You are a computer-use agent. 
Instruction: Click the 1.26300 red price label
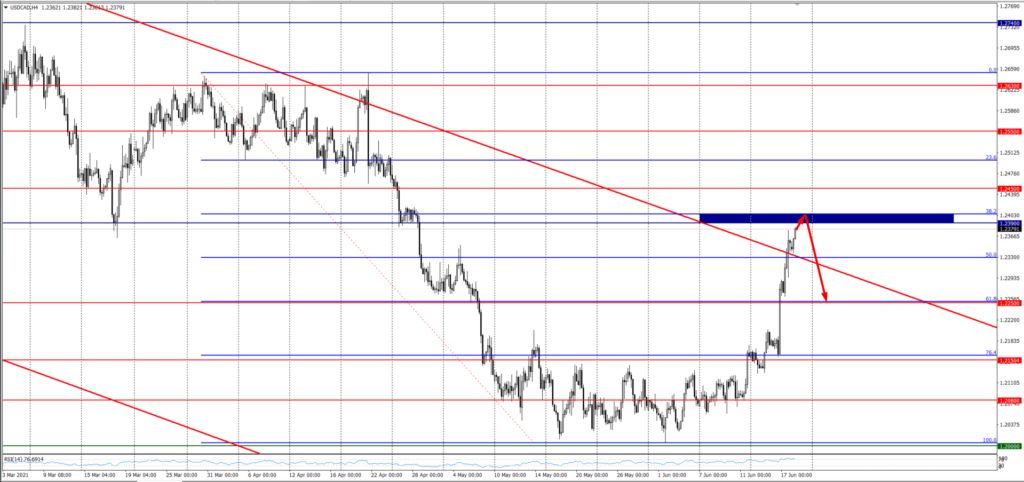(x=1008, y=86)
